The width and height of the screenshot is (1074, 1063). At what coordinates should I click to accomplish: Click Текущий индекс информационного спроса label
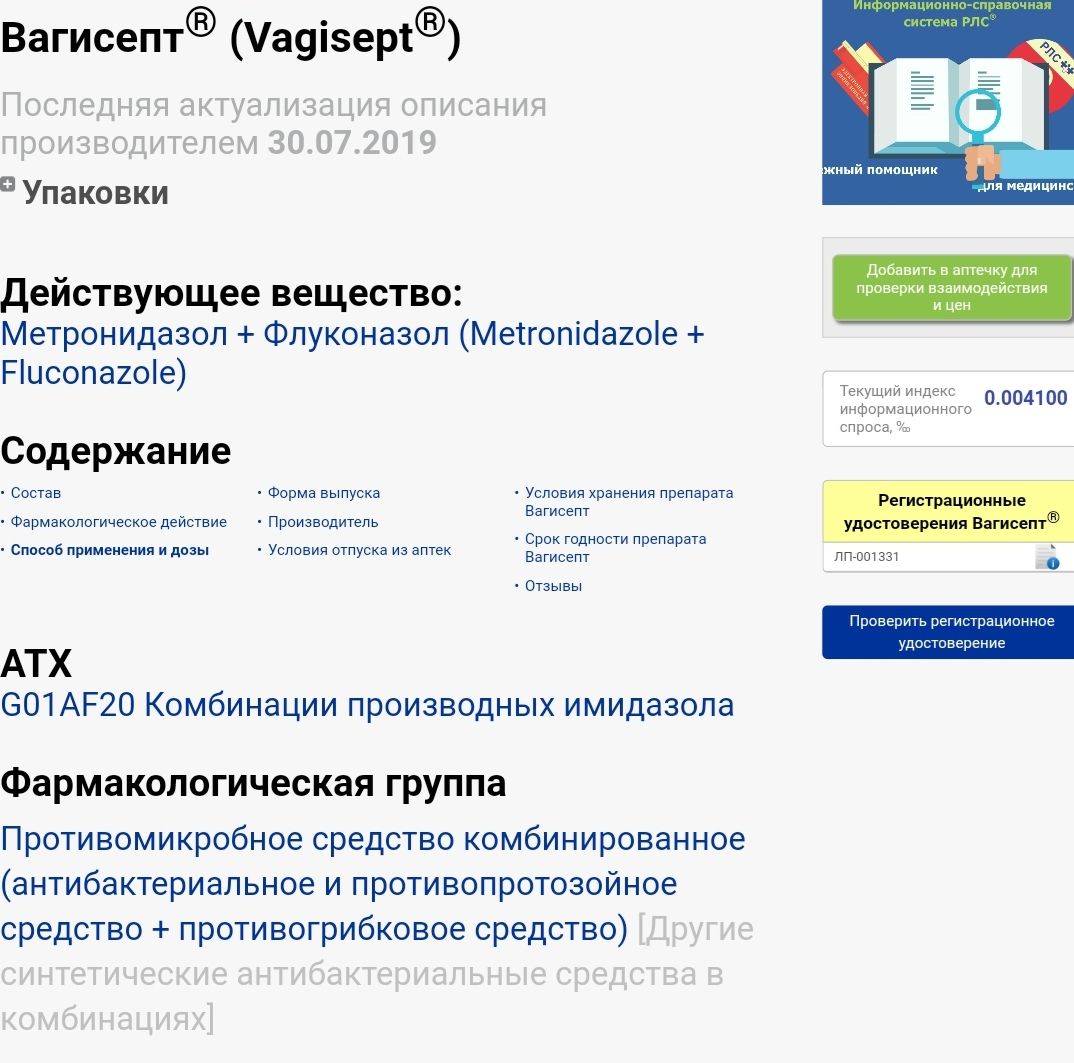click(905, 409)
